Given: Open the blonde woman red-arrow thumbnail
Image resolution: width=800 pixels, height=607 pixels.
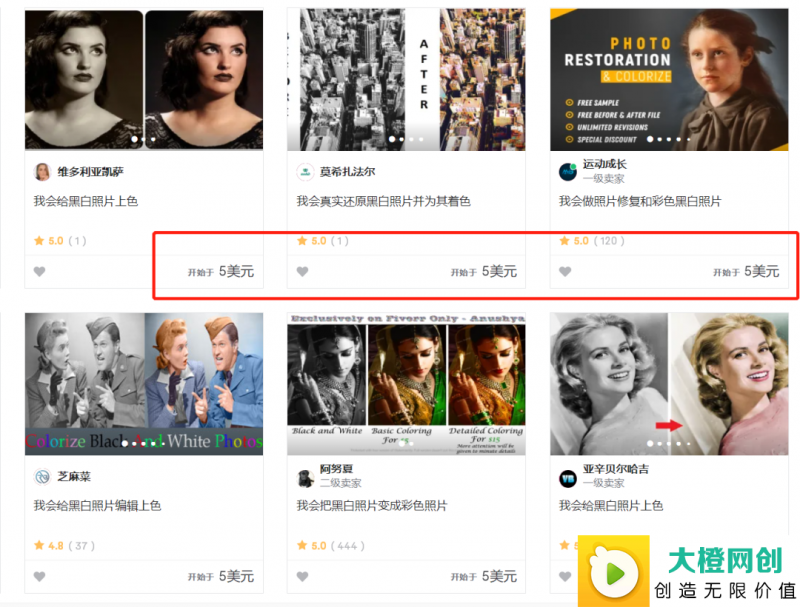Looking at the screenshot, I should (x=669, y=384).
